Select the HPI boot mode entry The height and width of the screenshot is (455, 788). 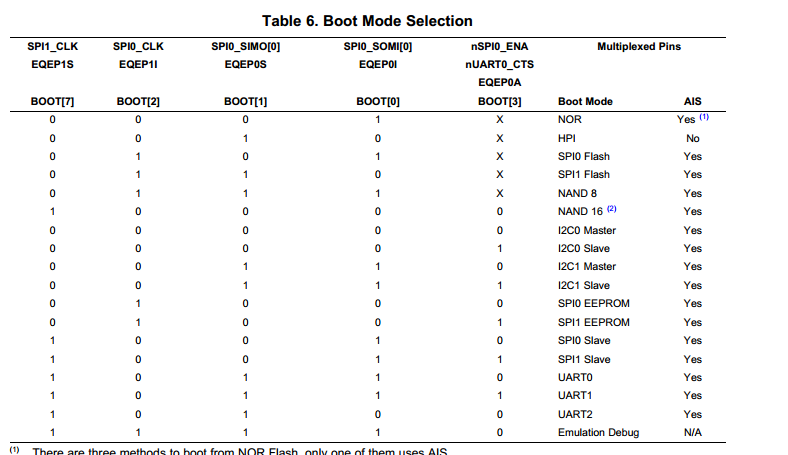coord(567,138)
